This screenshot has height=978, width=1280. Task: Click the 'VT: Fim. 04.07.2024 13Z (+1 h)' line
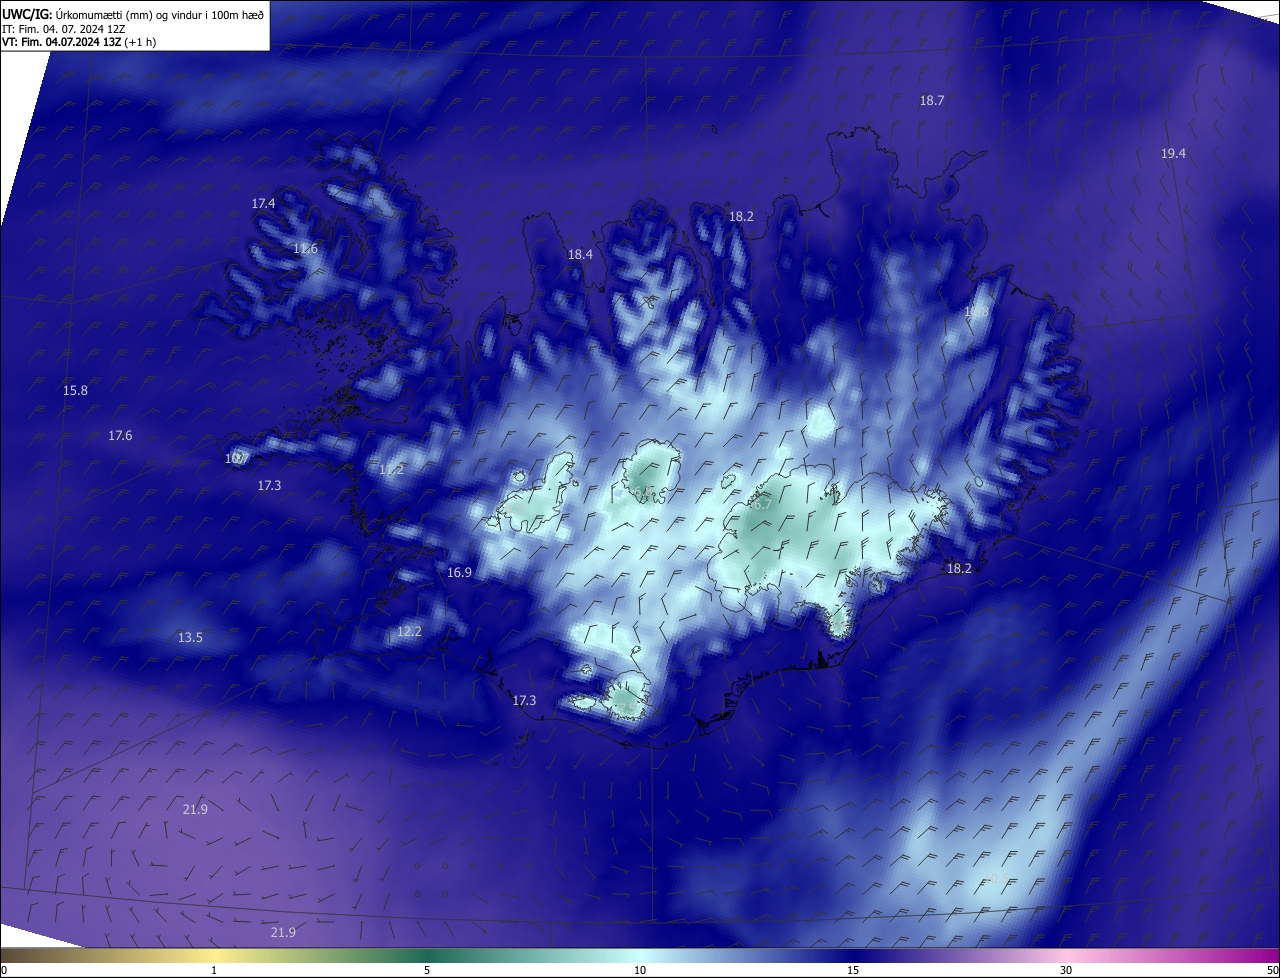pos(79,42)
